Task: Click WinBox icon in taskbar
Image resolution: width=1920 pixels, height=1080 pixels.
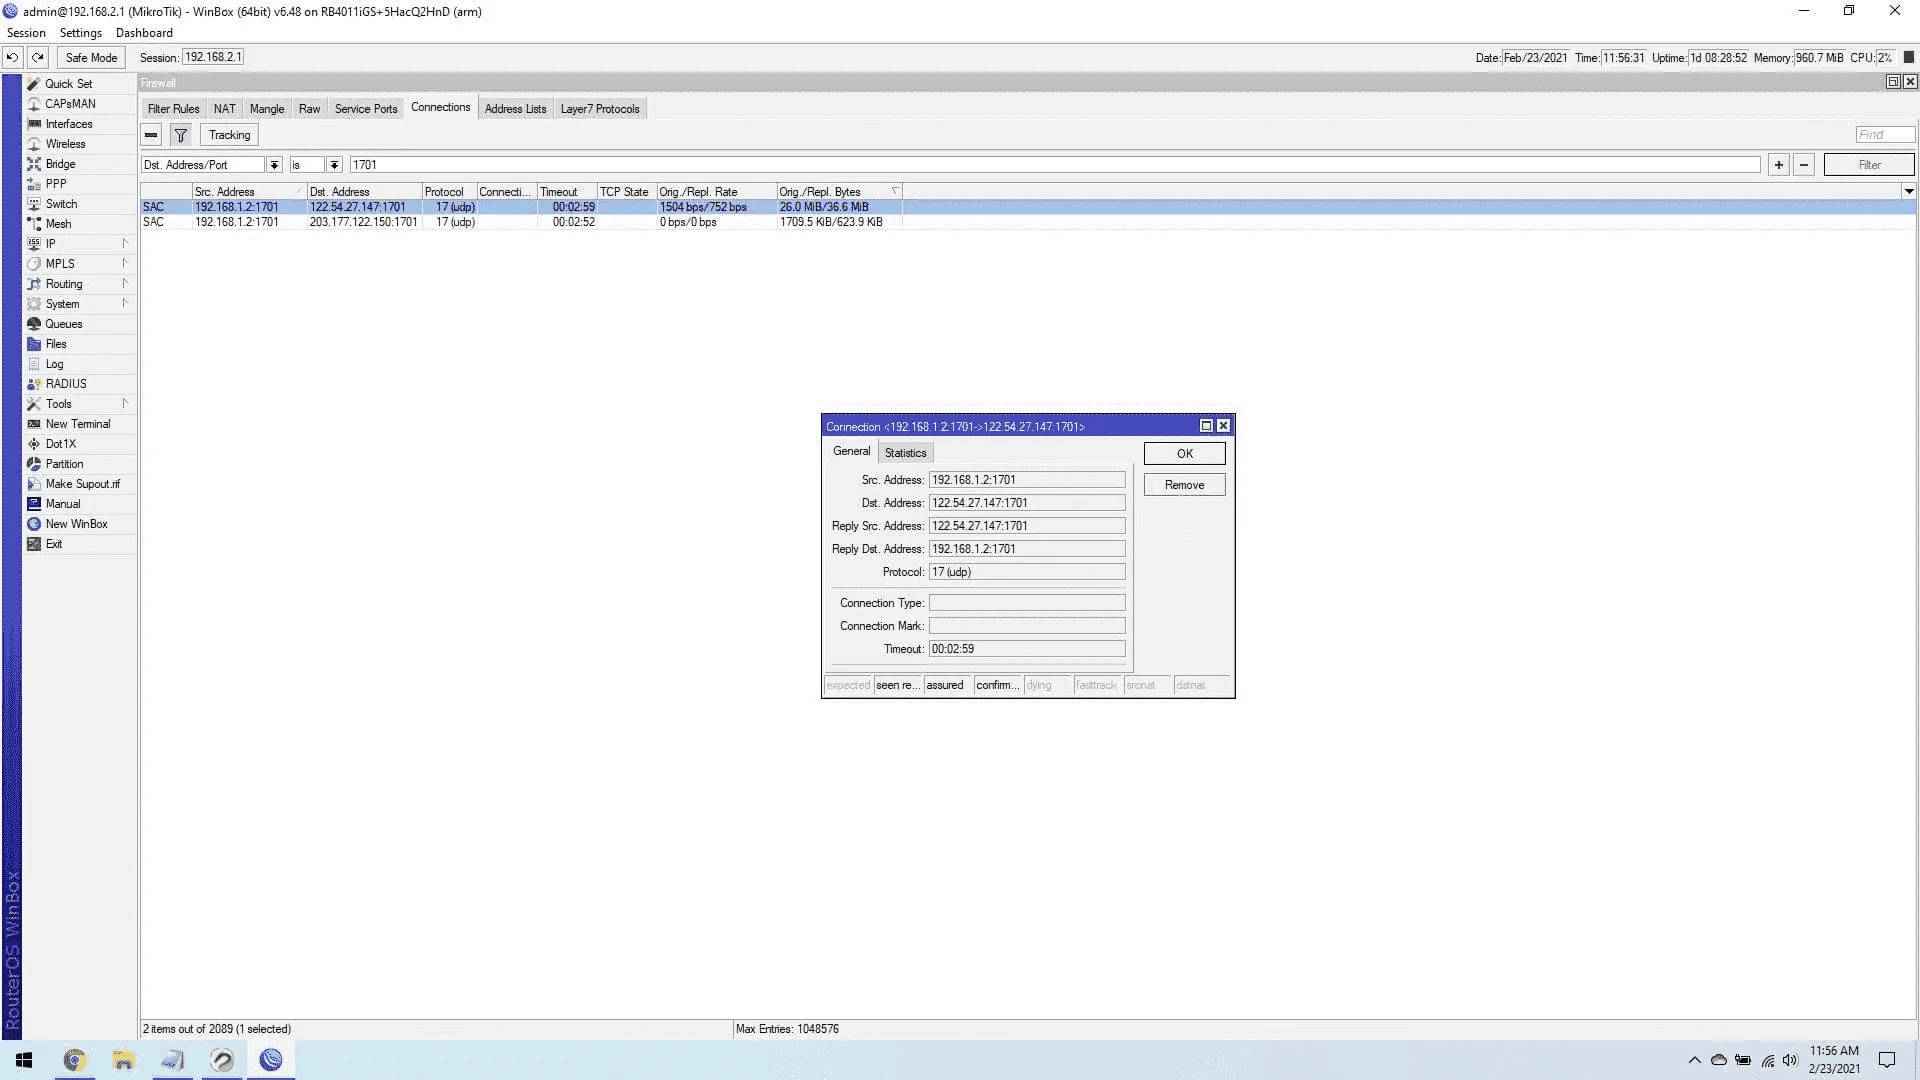Action: click(x=271, y=1060)
